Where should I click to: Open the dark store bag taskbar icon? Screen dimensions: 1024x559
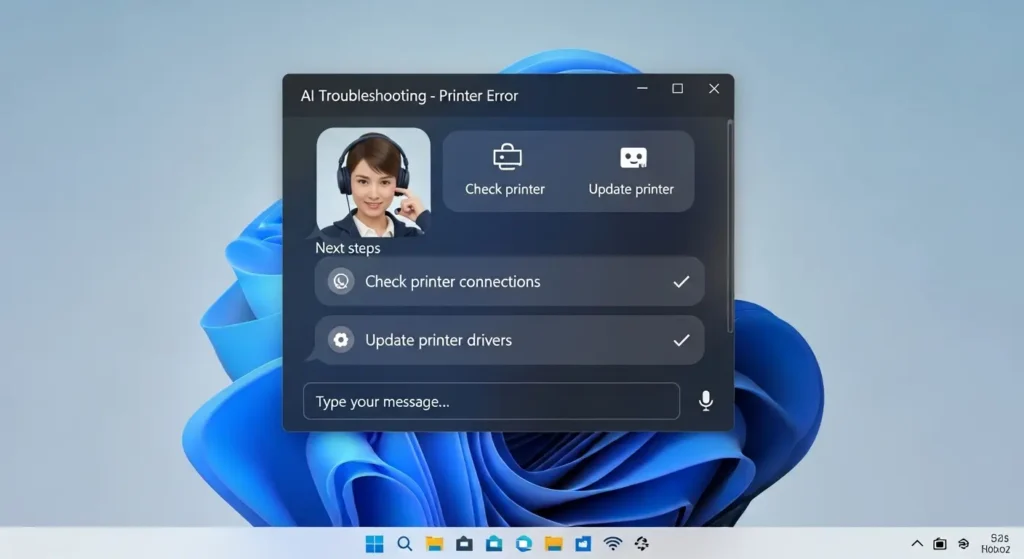click(x=464, y=543)
